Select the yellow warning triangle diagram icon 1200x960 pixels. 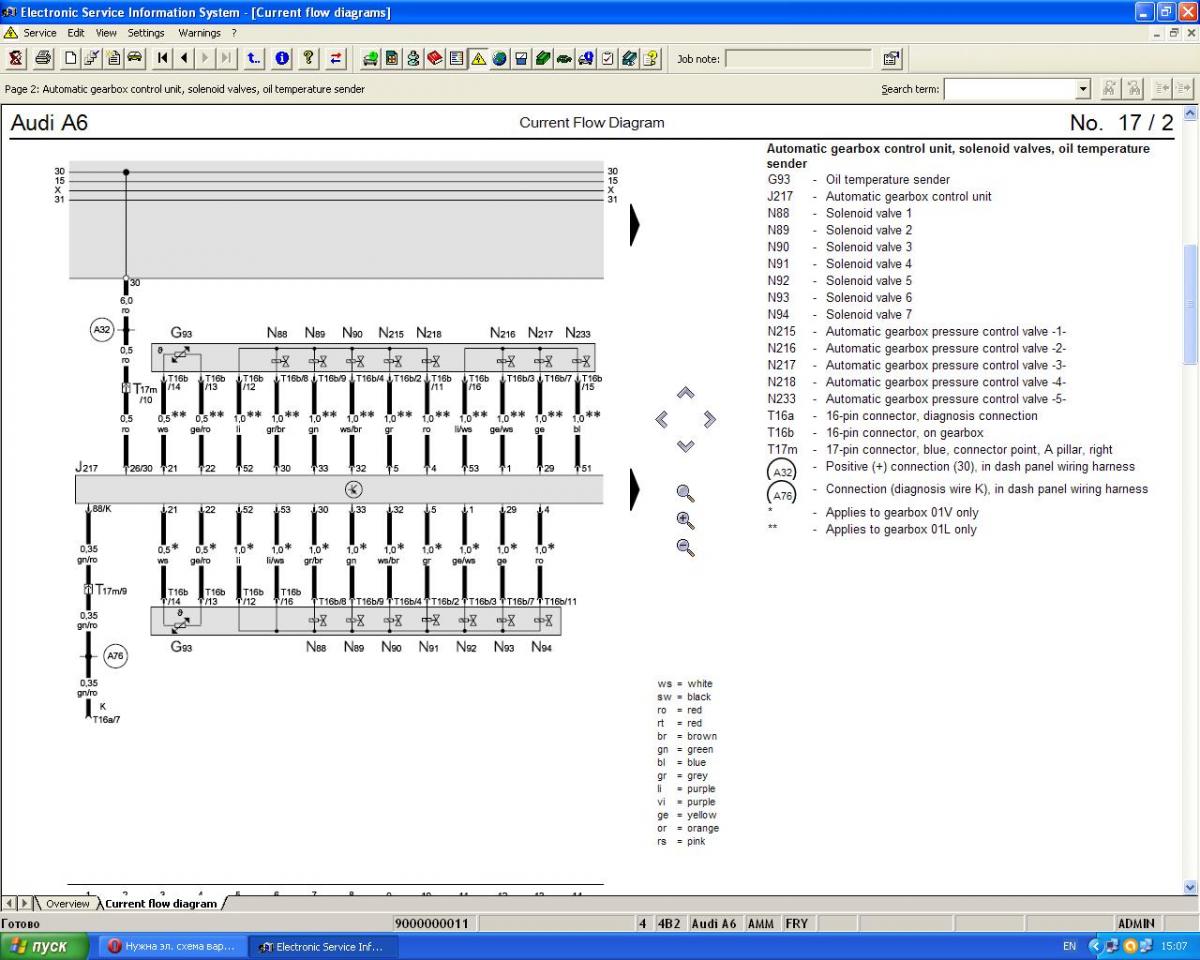pos(478,58)
